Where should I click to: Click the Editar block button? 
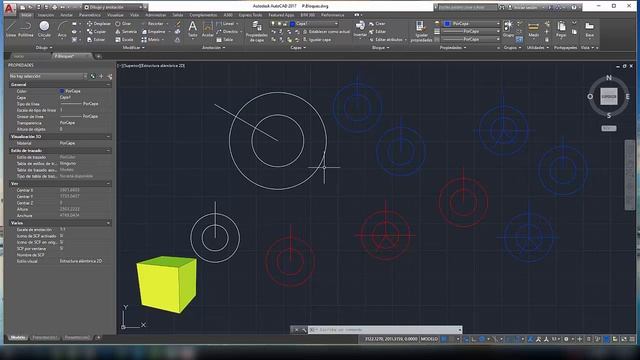click(378, 31)
